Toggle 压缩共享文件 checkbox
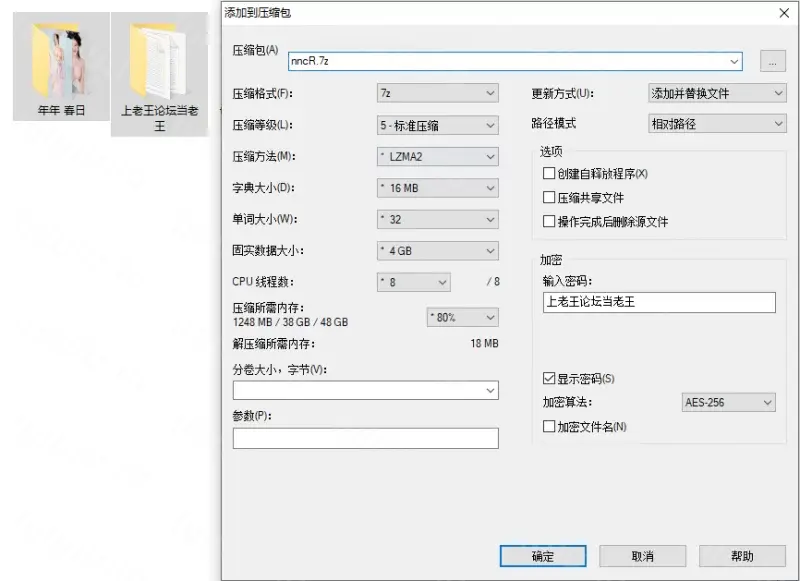This screenshot has width=800, height=581. pos(548,198)
